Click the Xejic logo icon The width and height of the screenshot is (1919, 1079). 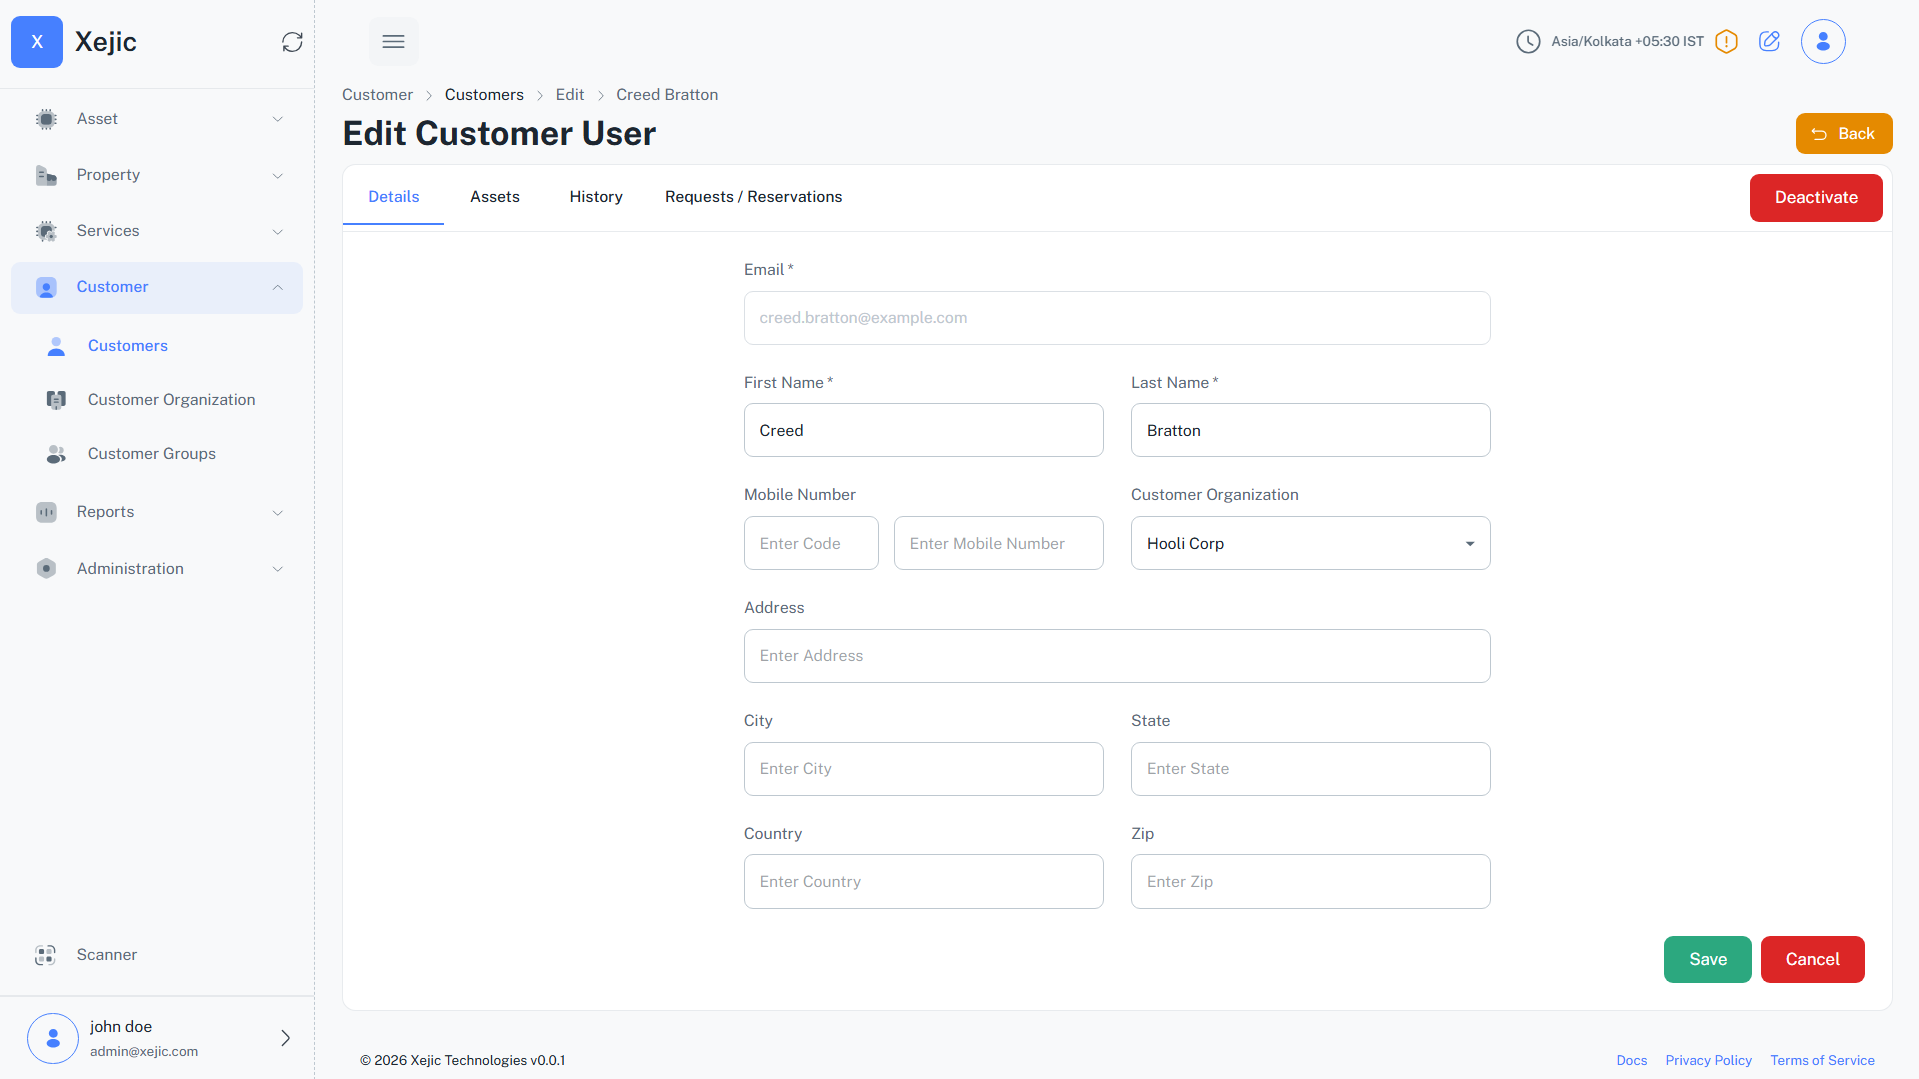[x=37, y=42]
